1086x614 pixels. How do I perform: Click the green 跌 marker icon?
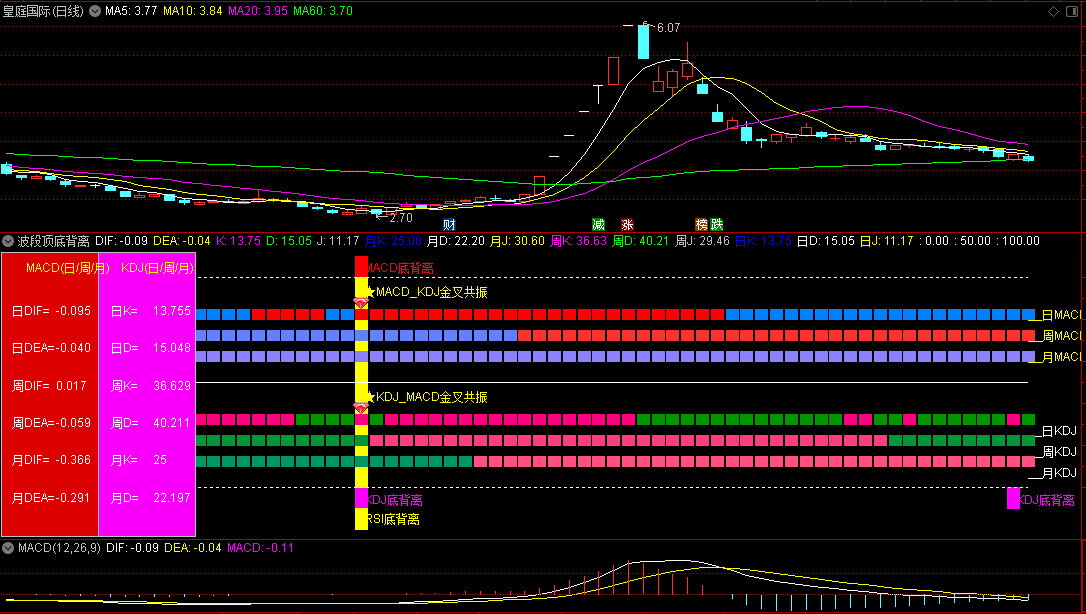tap(717, 224)
